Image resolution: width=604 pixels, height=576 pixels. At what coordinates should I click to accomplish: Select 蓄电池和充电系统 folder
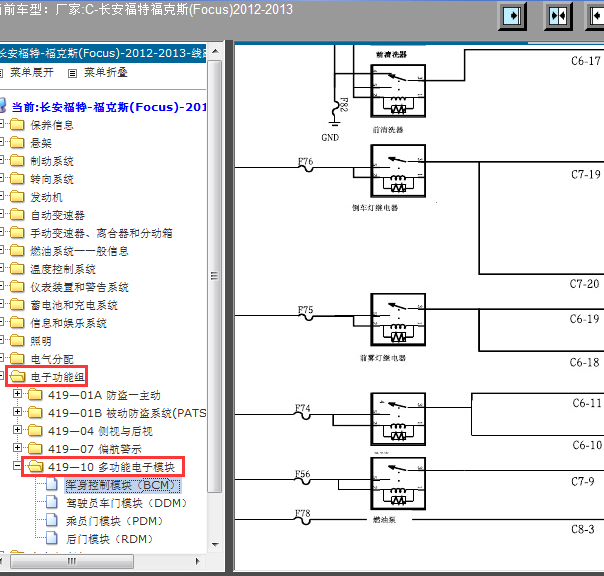coord(74,306)
